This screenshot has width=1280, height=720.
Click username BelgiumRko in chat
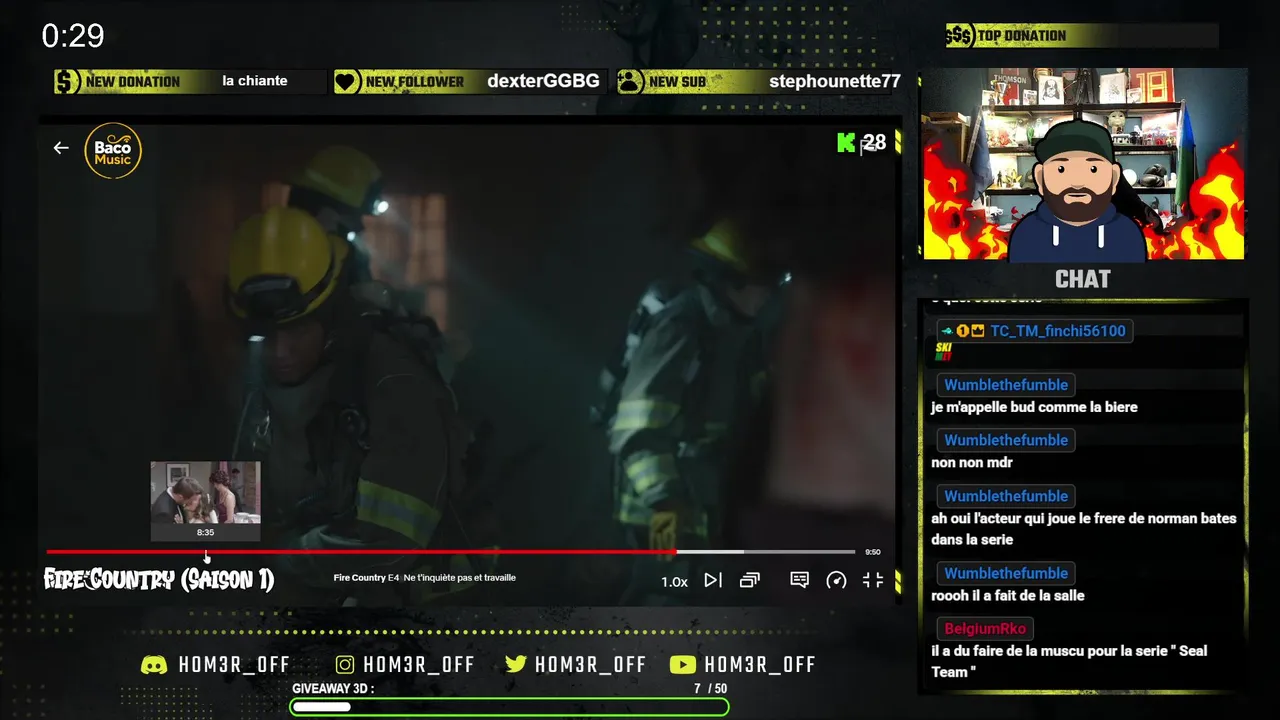click(985, 629)
